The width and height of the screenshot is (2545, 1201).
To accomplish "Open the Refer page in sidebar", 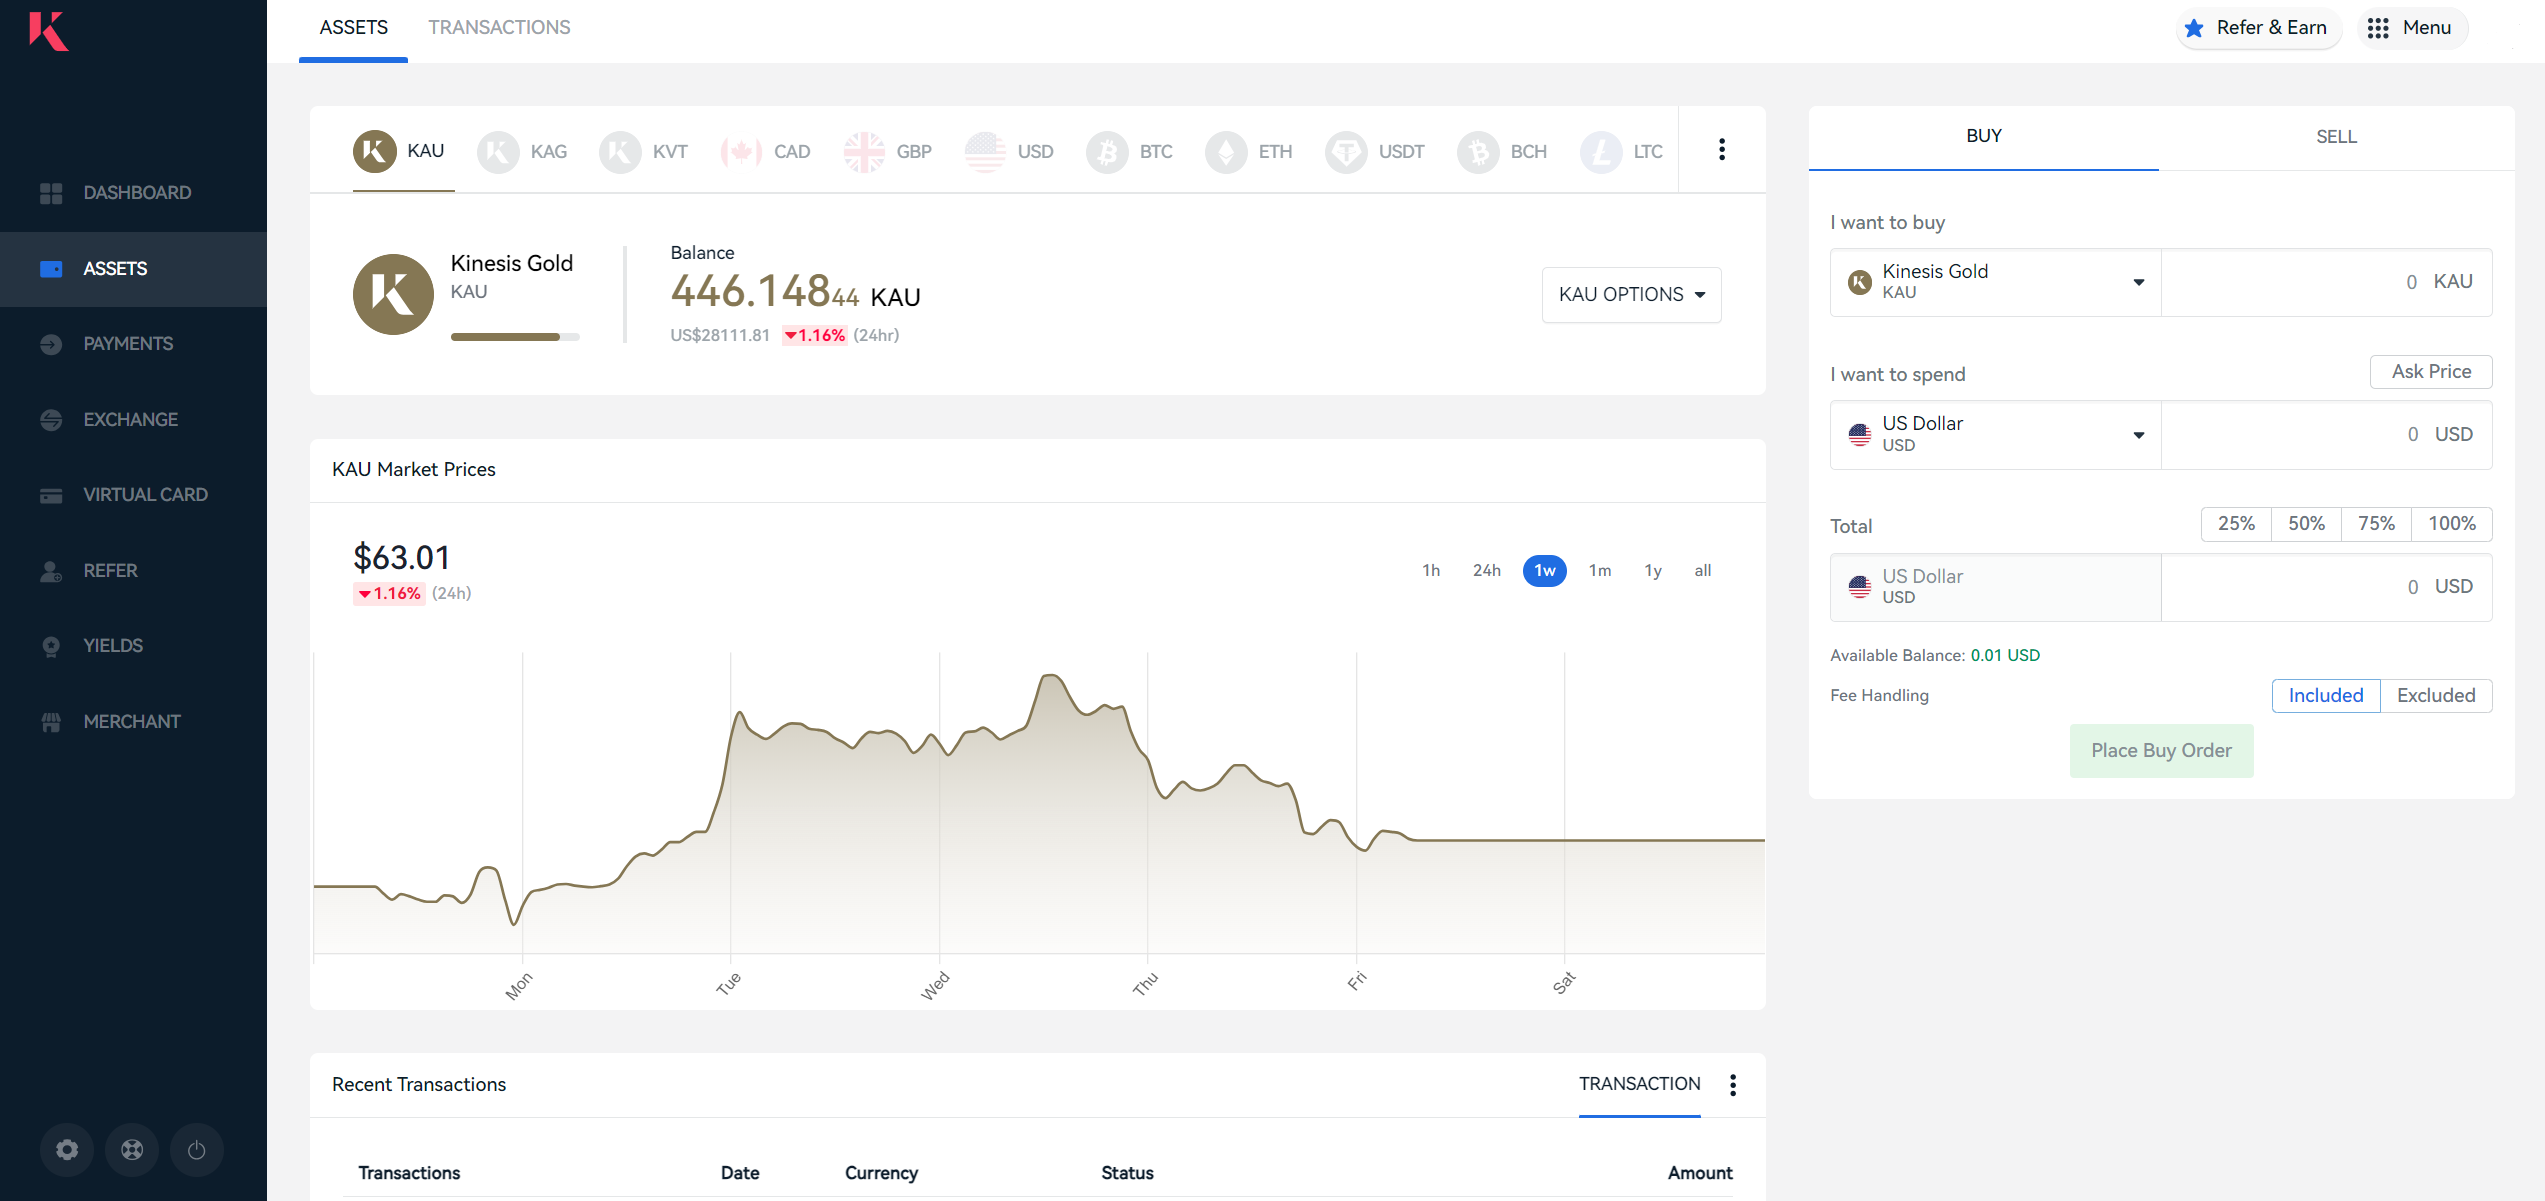I will [133, 571].
